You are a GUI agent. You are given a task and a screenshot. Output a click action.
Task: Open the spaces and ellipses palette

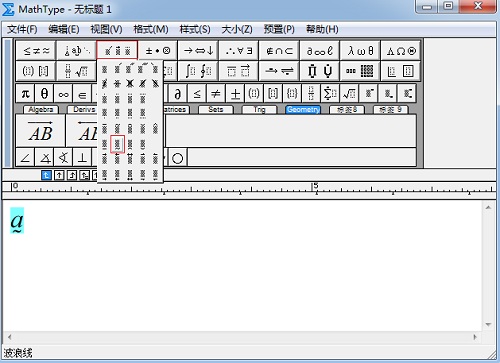point(77,51)
